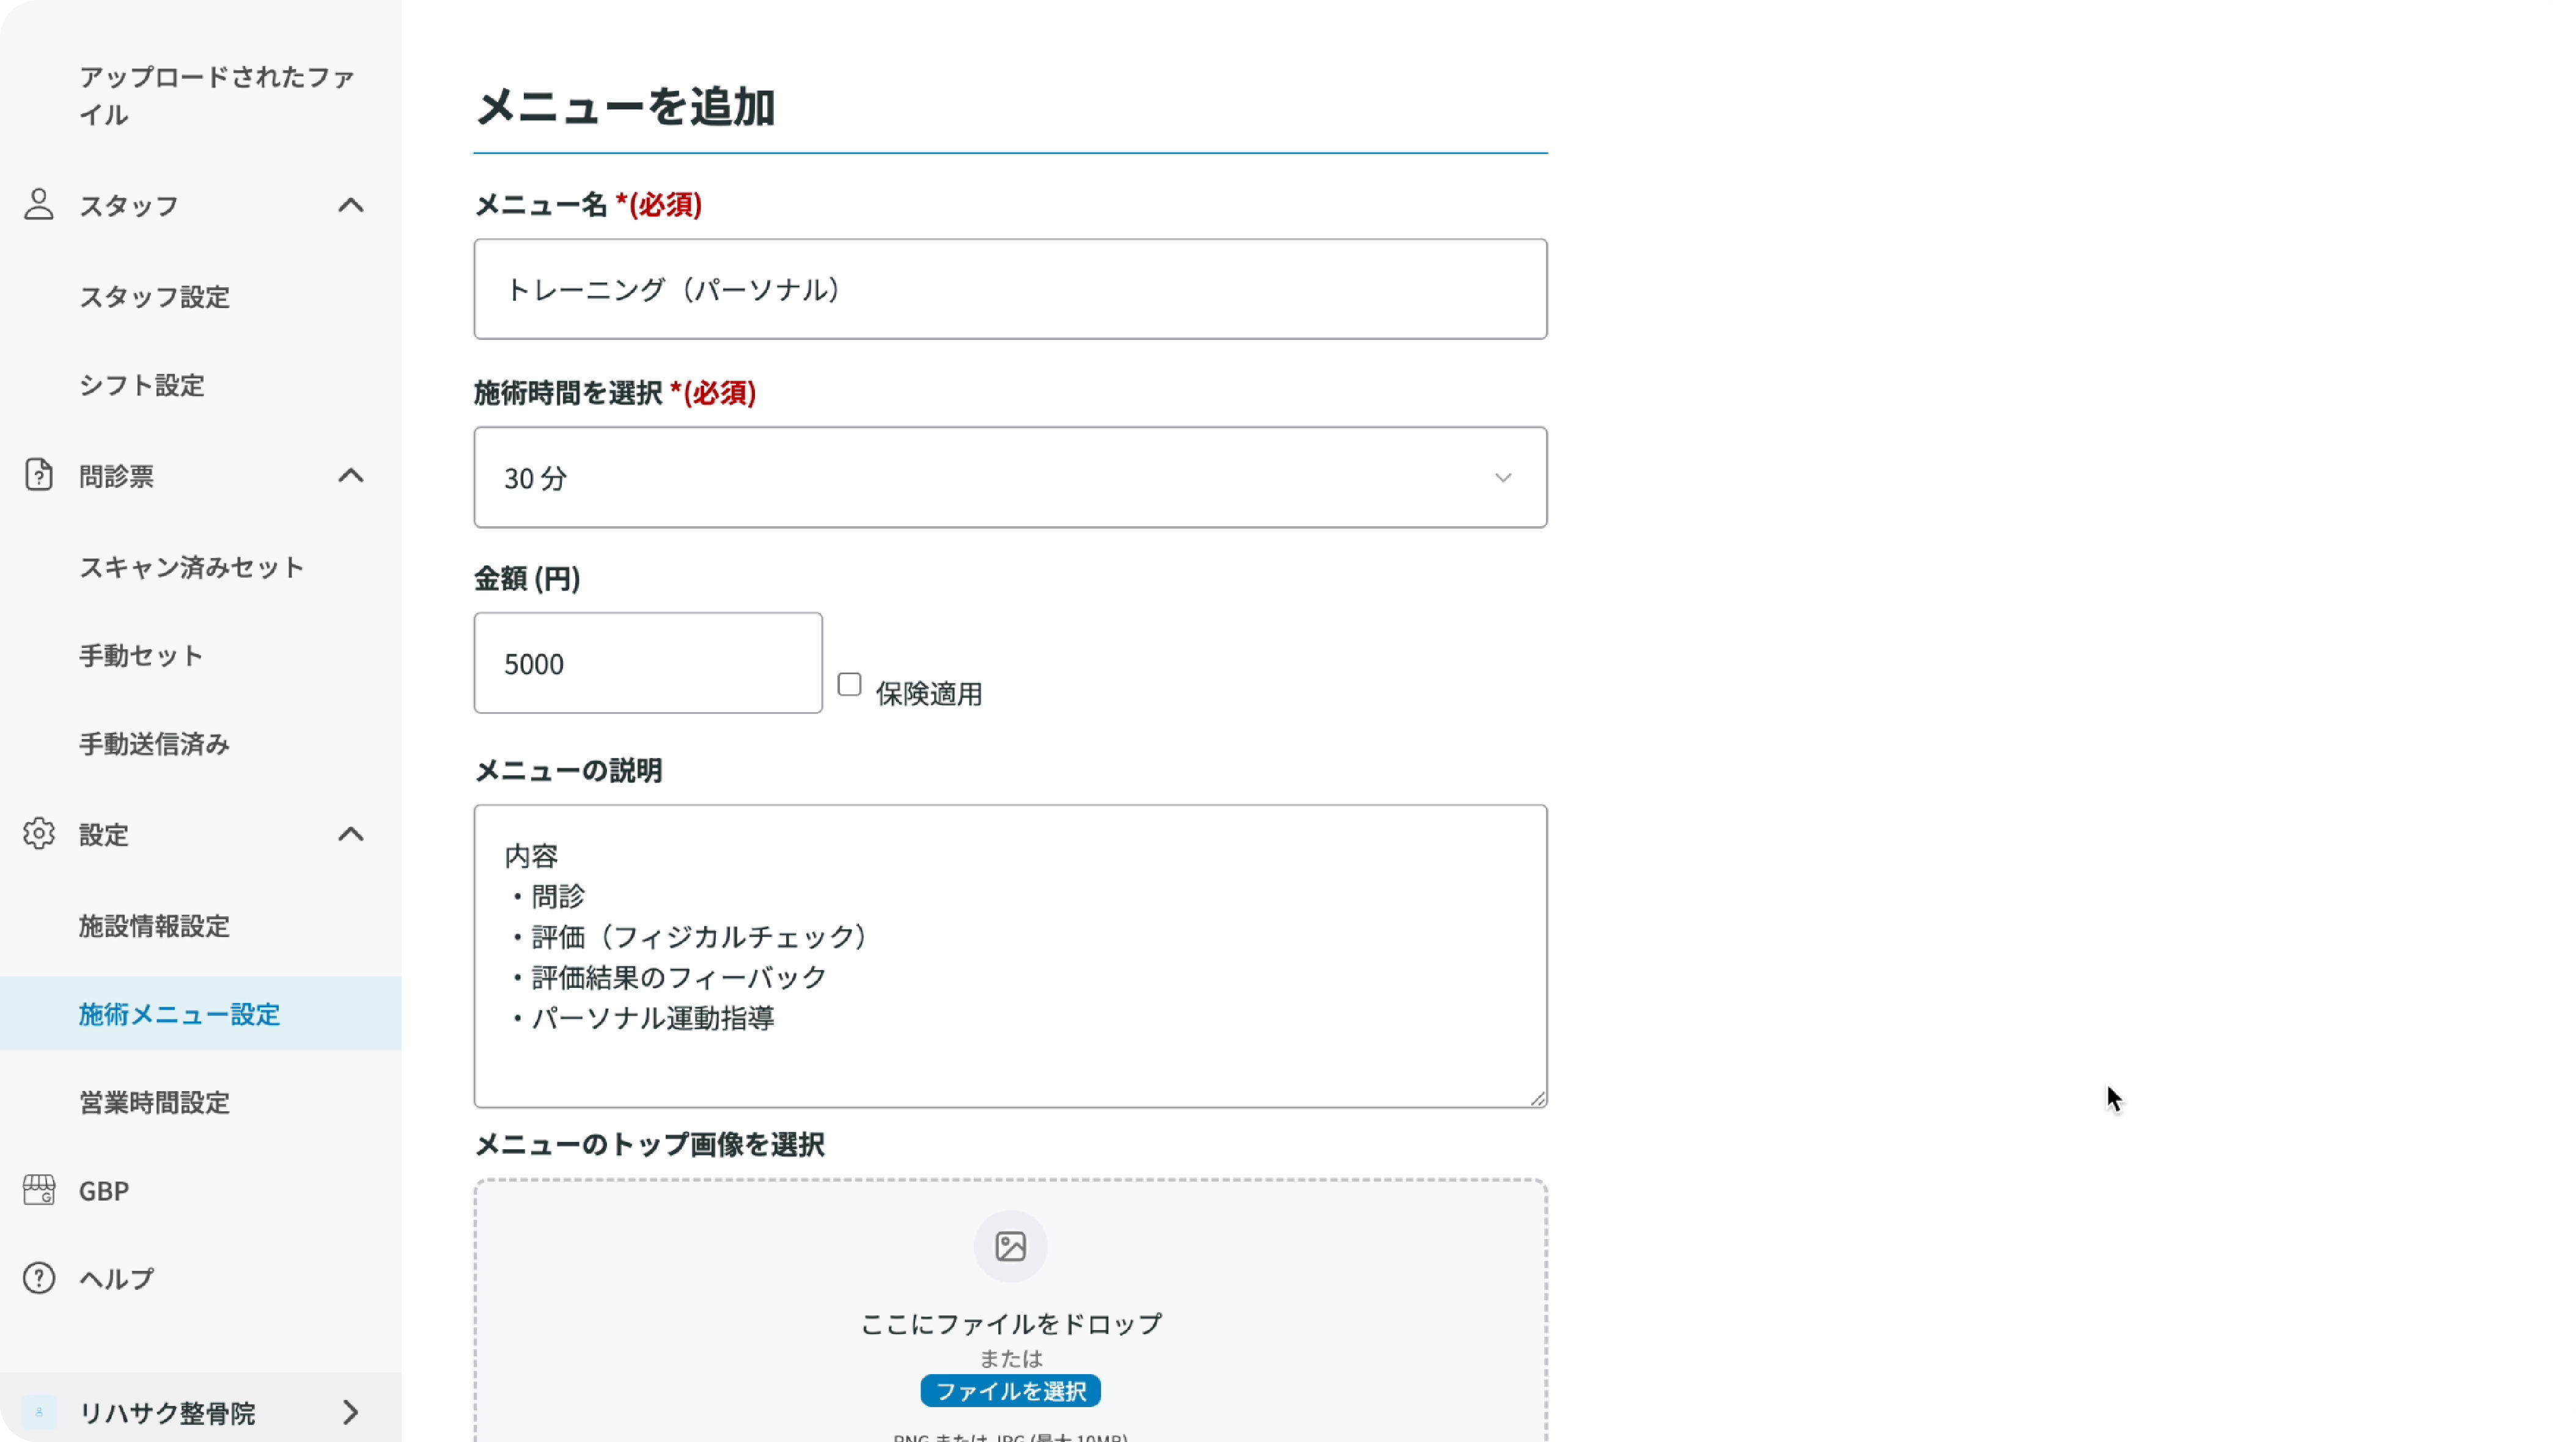The width and height of the screenshot is (2576, 1442).
Task: Click the 設定 gear icon in sidebar
Action: tap(39, 834)
